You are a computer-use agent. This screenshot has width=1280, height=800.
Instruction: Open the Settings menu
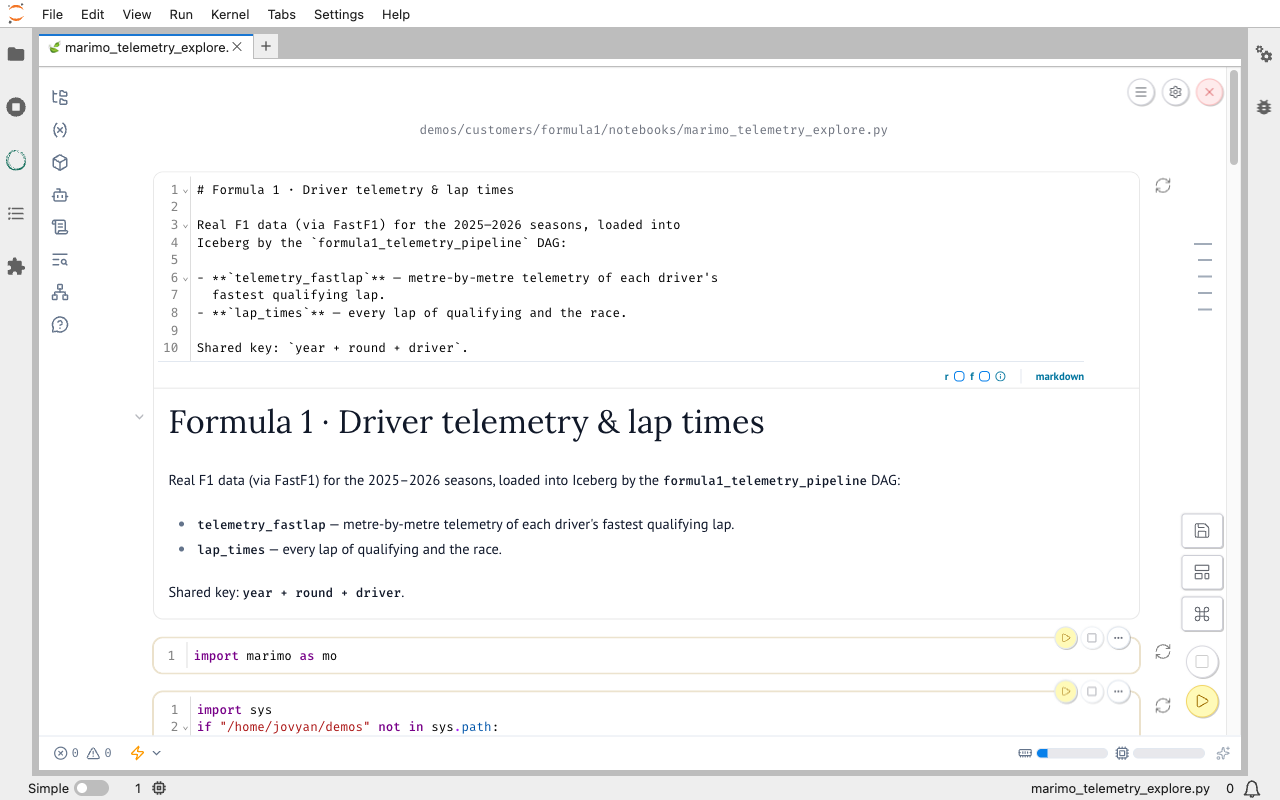[x=339, y=14]
